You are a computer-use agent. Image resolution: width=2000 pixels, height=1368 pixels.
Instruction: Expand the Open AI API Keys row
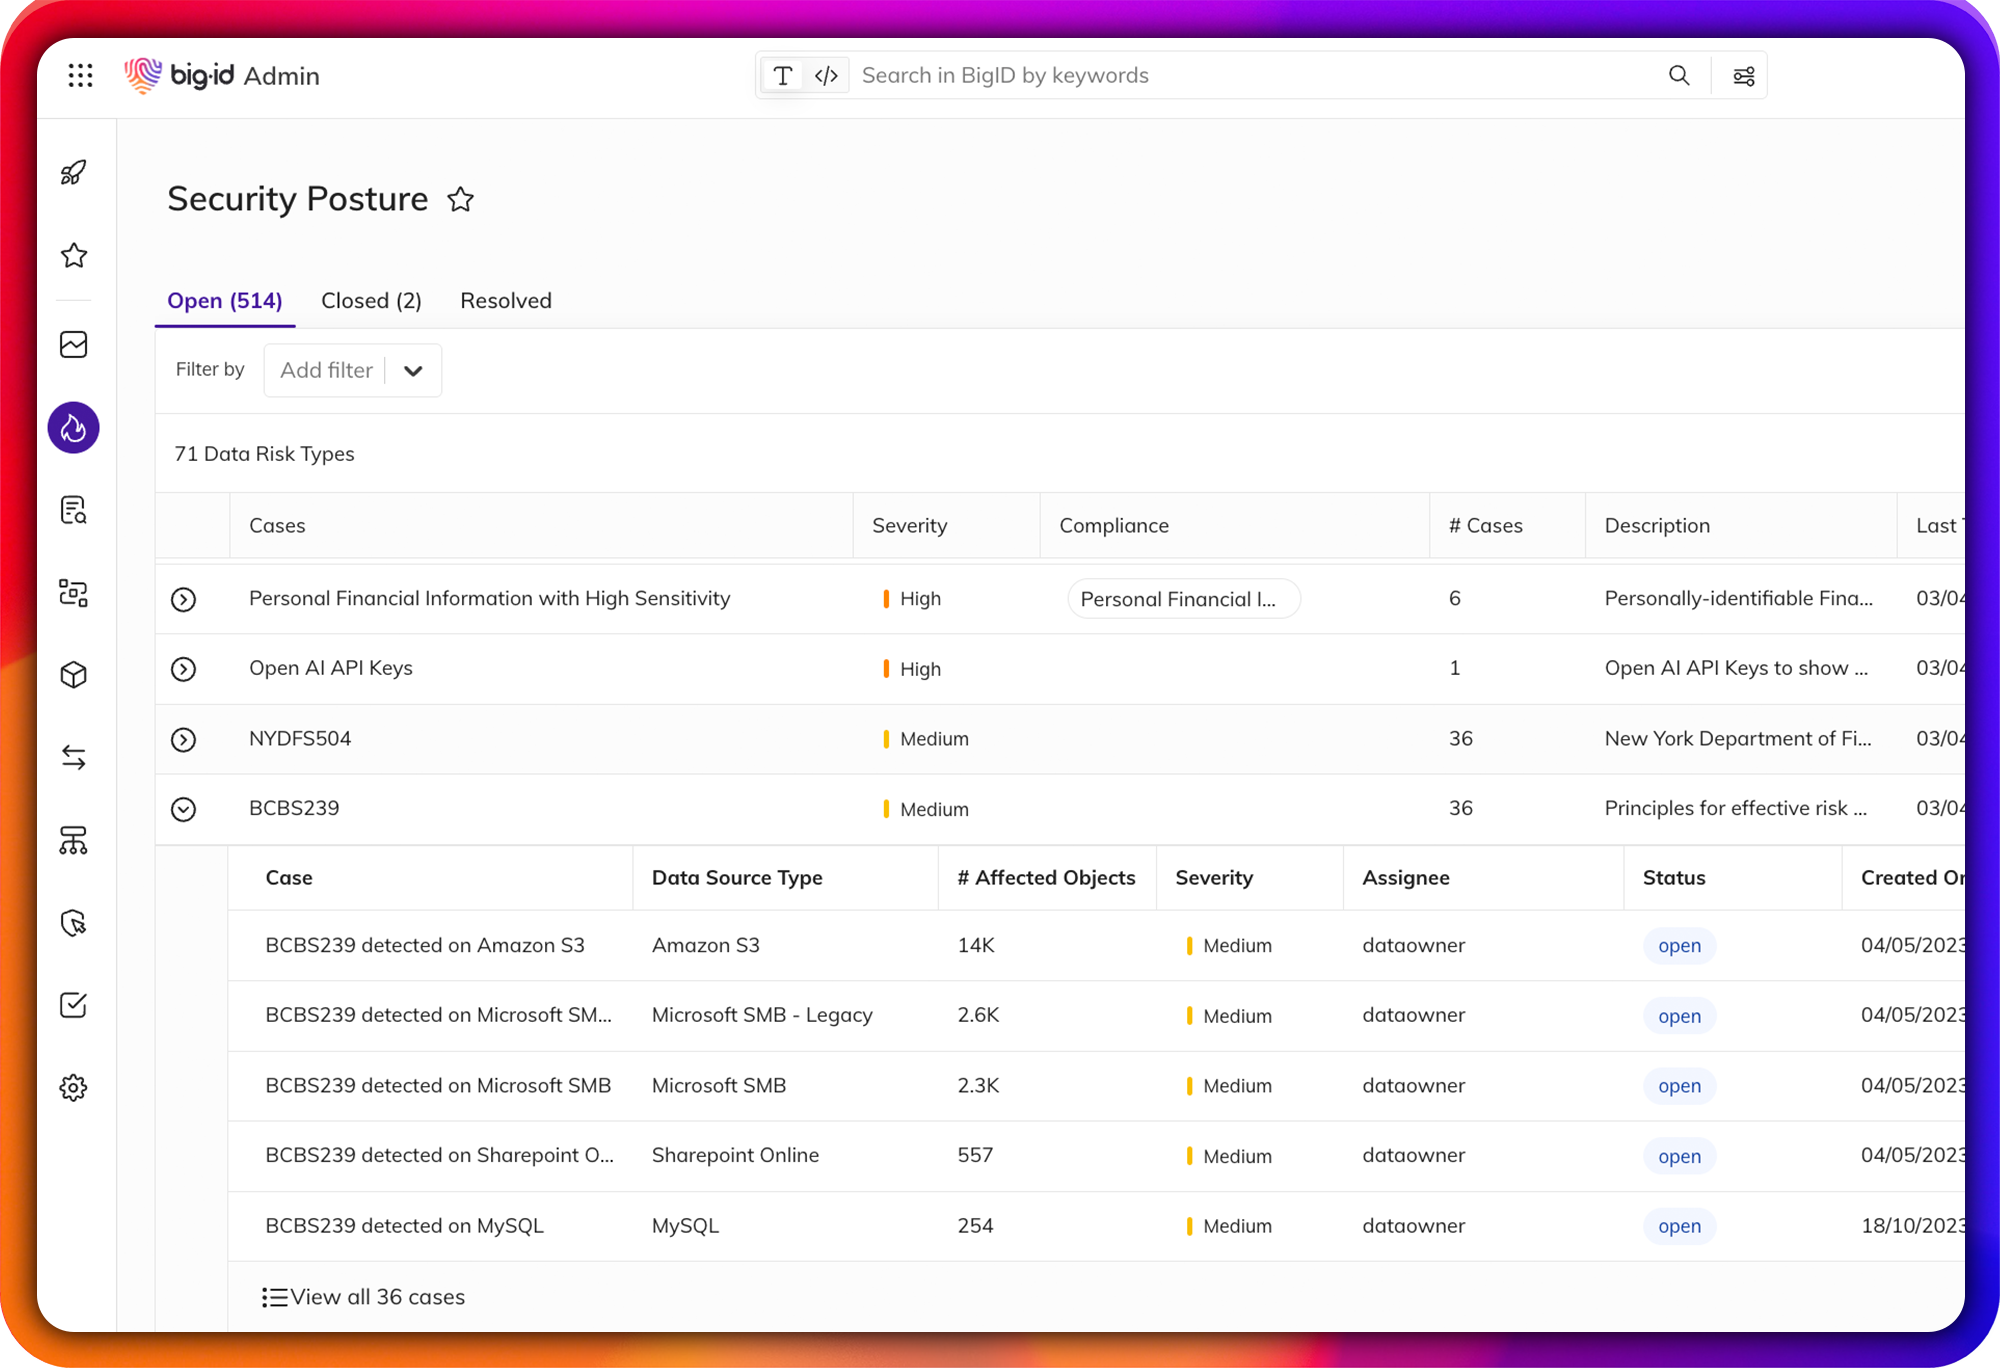[x=183, y=669]
